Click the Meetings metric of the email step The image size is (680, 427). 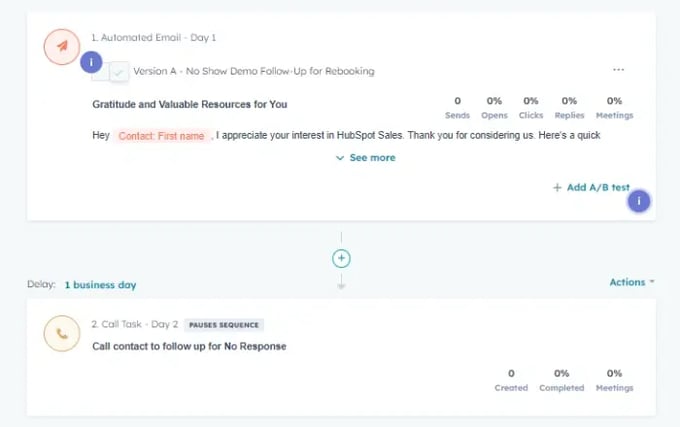point(615,108)
